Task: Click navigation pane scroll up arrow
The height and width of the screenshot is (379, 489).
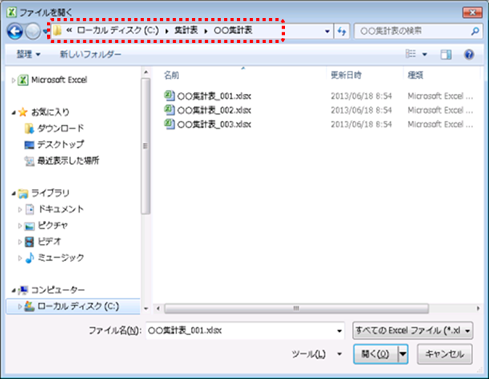Action: tap(146, 72)
